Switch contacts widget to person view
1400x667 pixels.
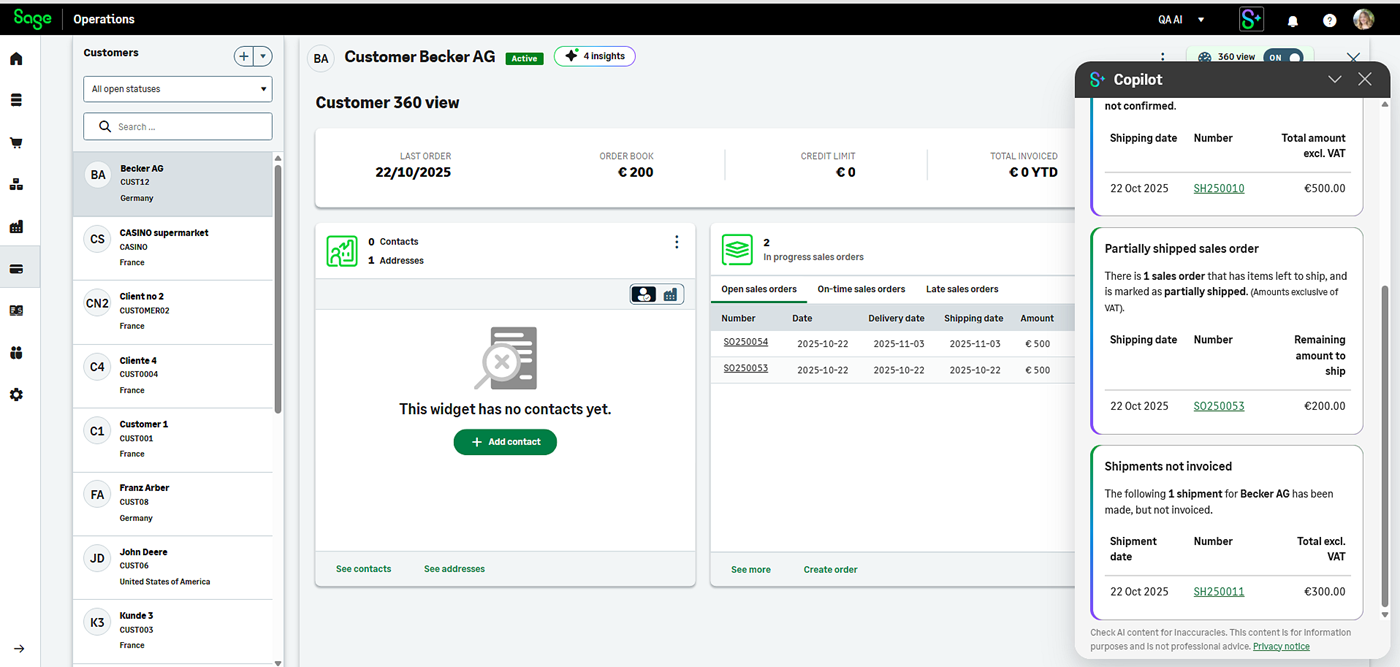click(x=643, y=294)
